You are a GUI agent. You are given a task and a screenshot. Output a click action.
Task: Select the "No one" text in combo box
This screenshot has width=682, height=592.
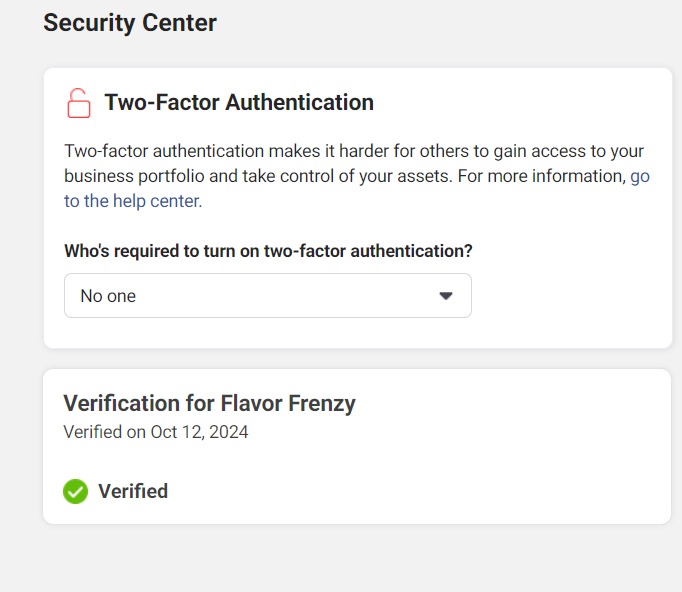108,296
